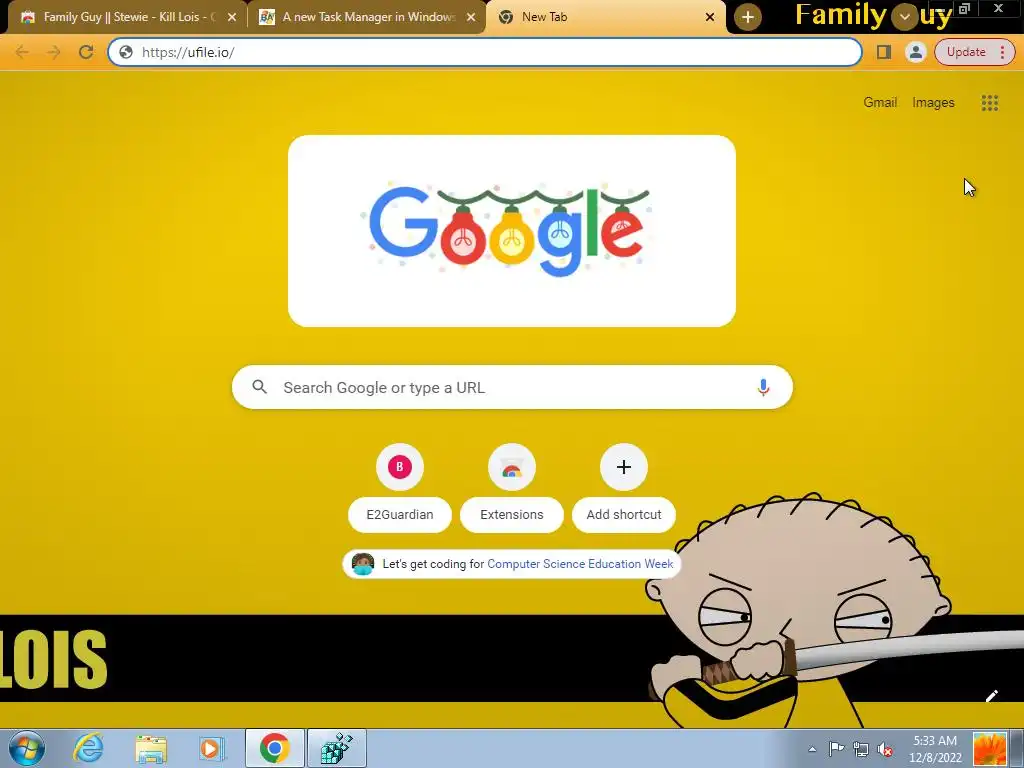Click the Chrome taskbar icon
Image resolution: width=1024 pixels, height=768 pixels.
pyautogui.click(x=274, y=748)
